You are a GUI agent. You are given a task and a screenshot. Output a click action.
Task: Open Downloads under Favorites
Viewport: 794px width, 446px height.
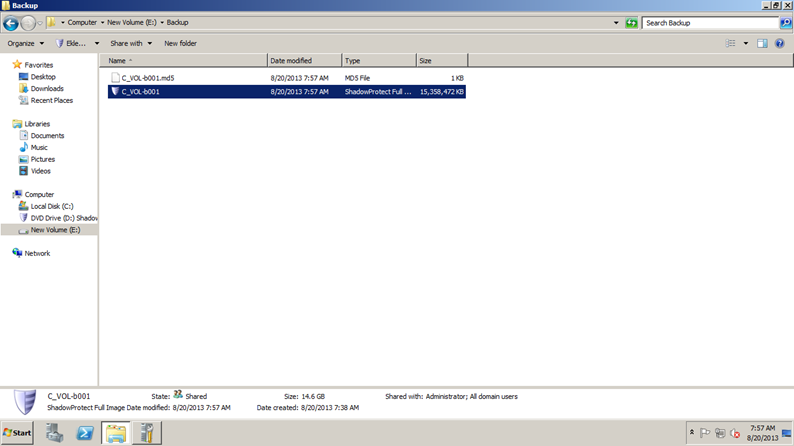(47, 89)
